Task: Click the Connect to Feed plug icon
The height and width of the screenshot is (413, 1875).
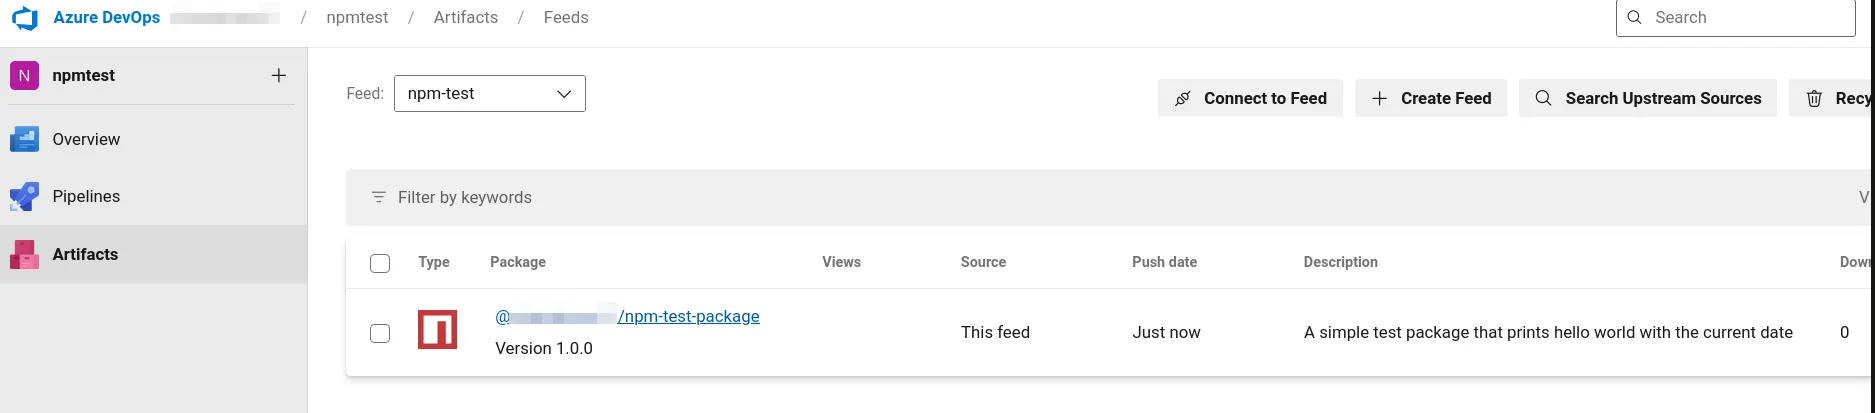Action: (x=1182, y=98)
